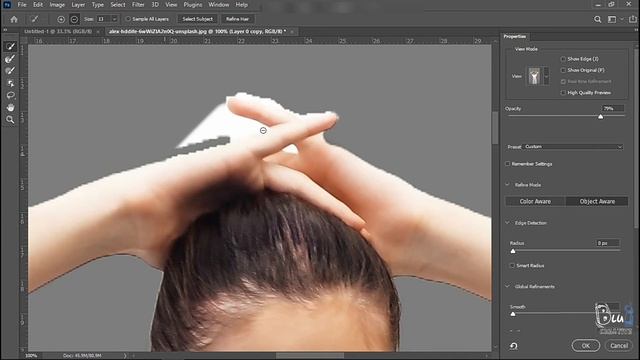Toggle Real-time Refinement checkbox
The image size is (640, 360).
pos(563,82)
